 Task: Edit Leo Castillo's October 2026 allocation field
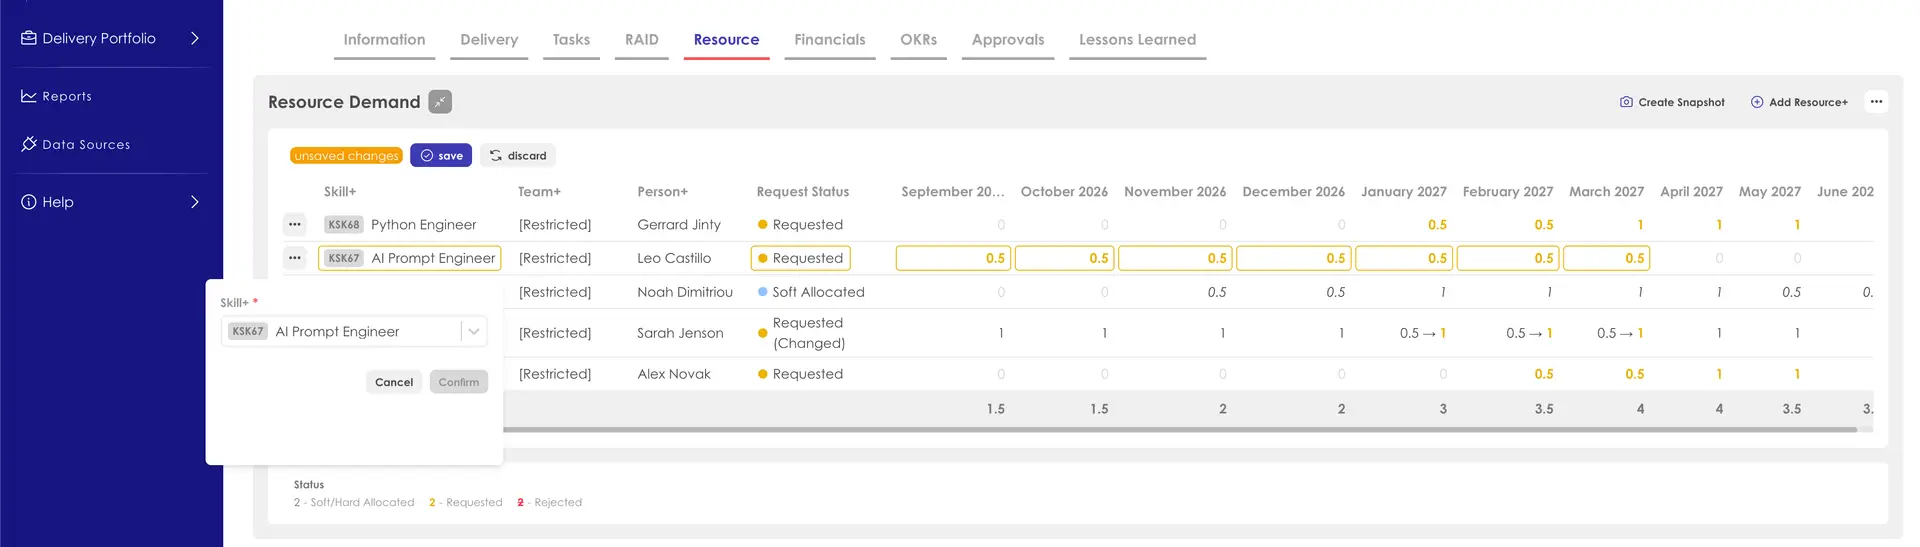(x=1065, y=258)
